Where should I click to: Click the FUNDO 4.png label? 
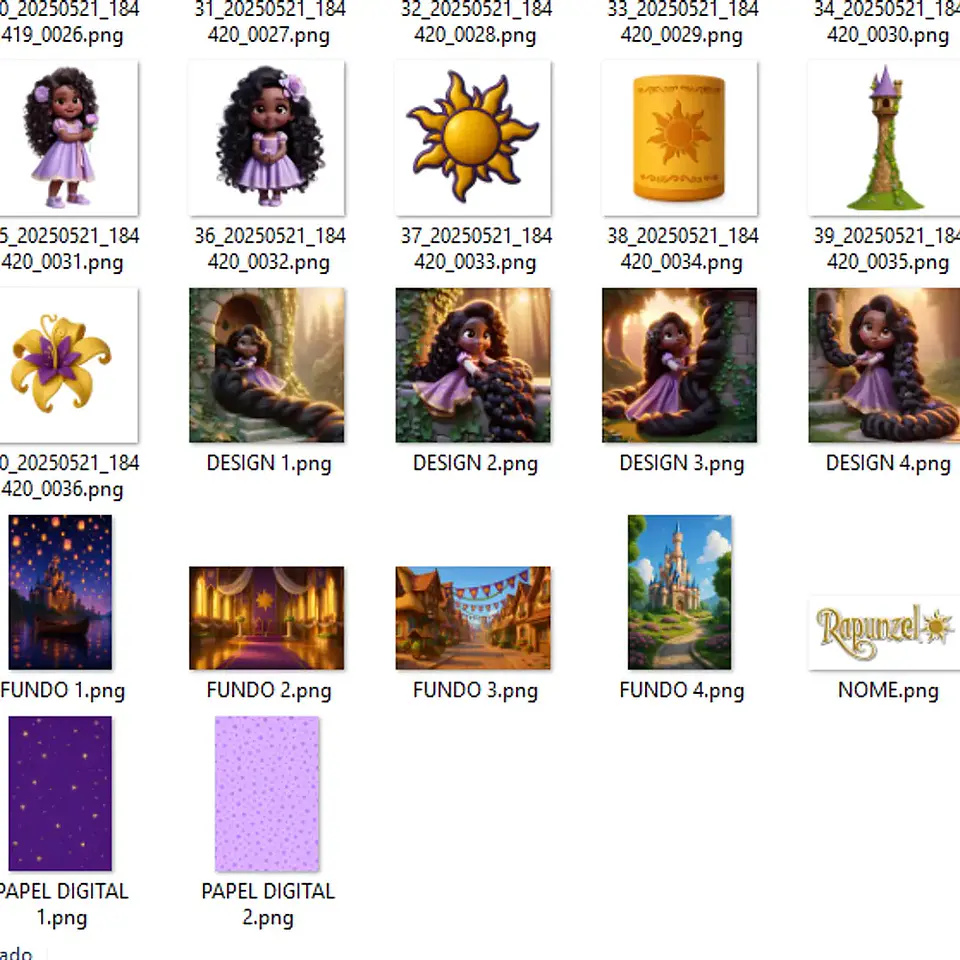tap(681, 691)
